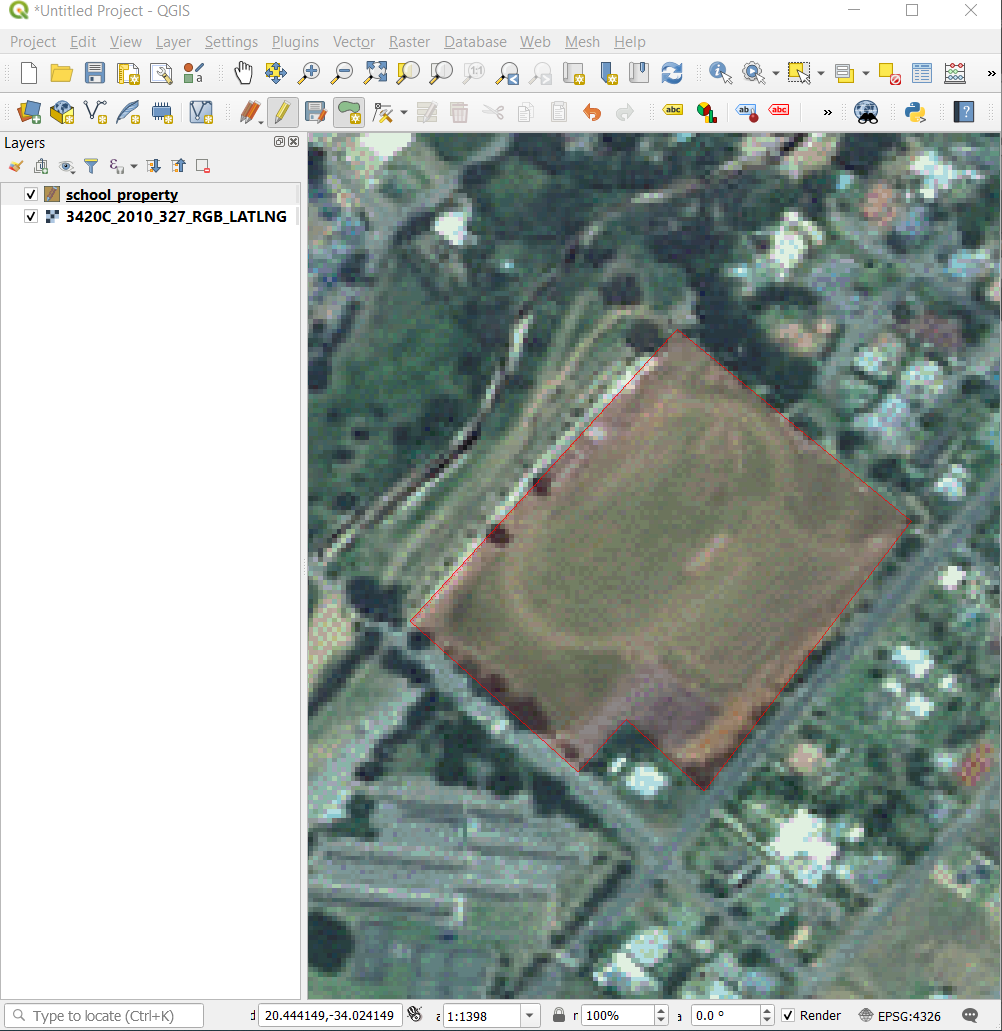Screen dimensions: 1002x1031
Task: Open the Manage Map Themes dropdown
Action: coord(66,166)
